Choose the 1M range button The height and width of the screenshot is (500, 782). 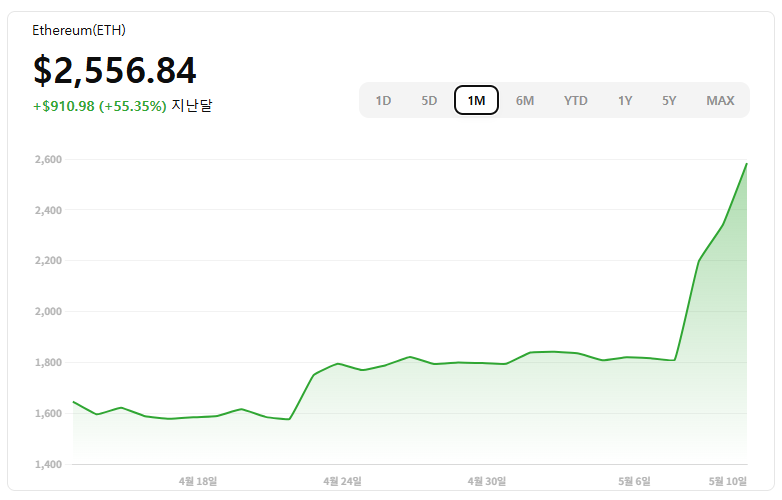tap(476, 100)
